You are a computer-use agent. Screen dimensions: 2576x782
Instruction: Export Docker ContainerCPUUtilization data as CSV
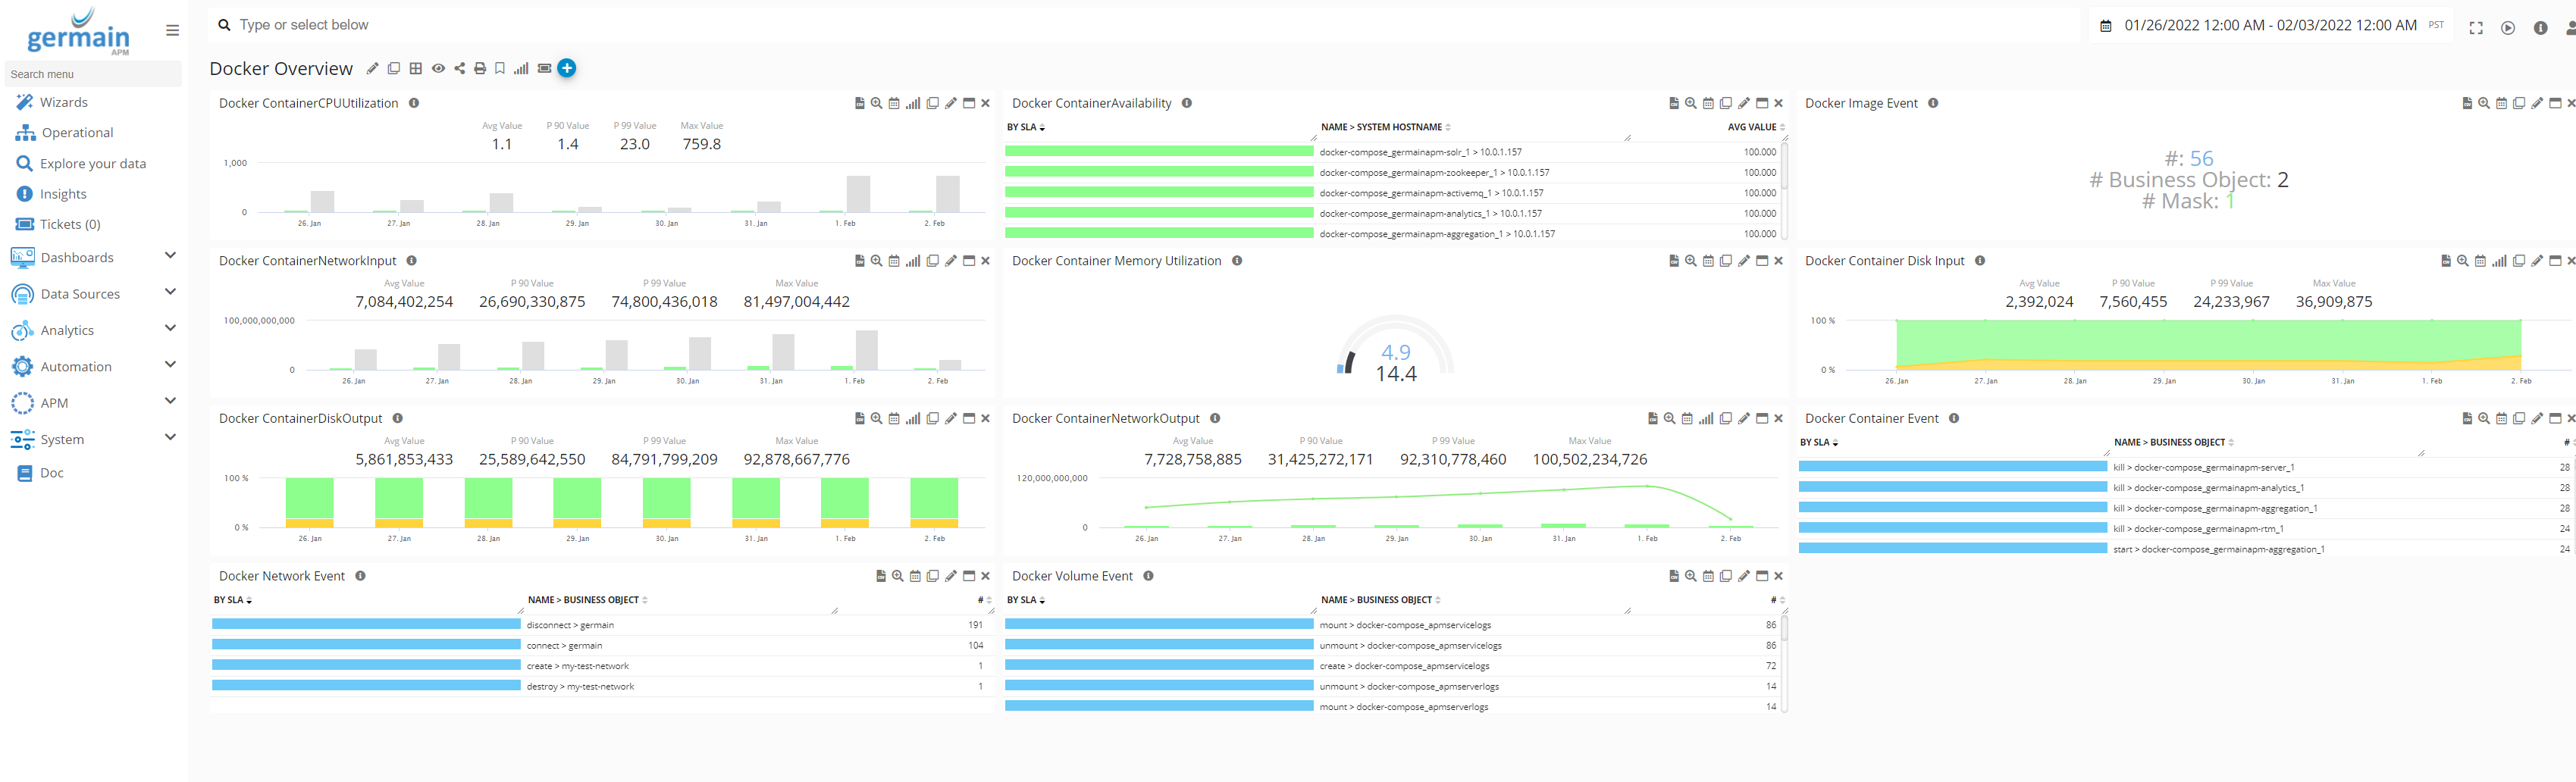click(859, 104)
